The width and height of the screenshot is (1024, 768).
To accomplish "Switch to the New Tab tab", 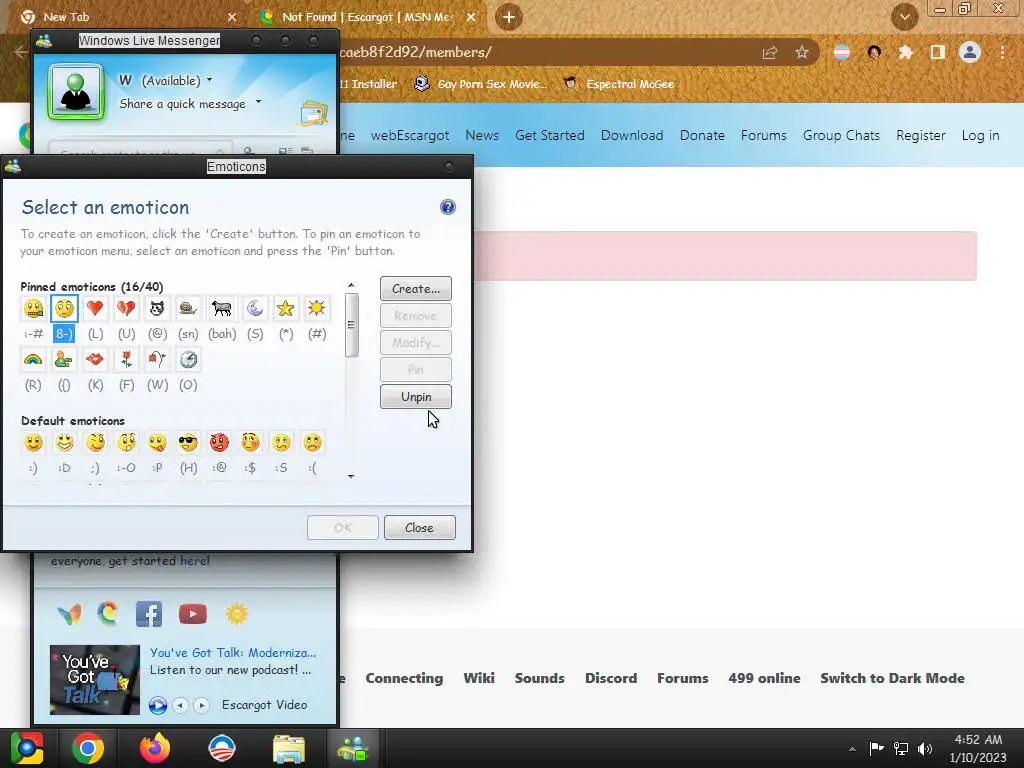I will [x=127, y=17].
